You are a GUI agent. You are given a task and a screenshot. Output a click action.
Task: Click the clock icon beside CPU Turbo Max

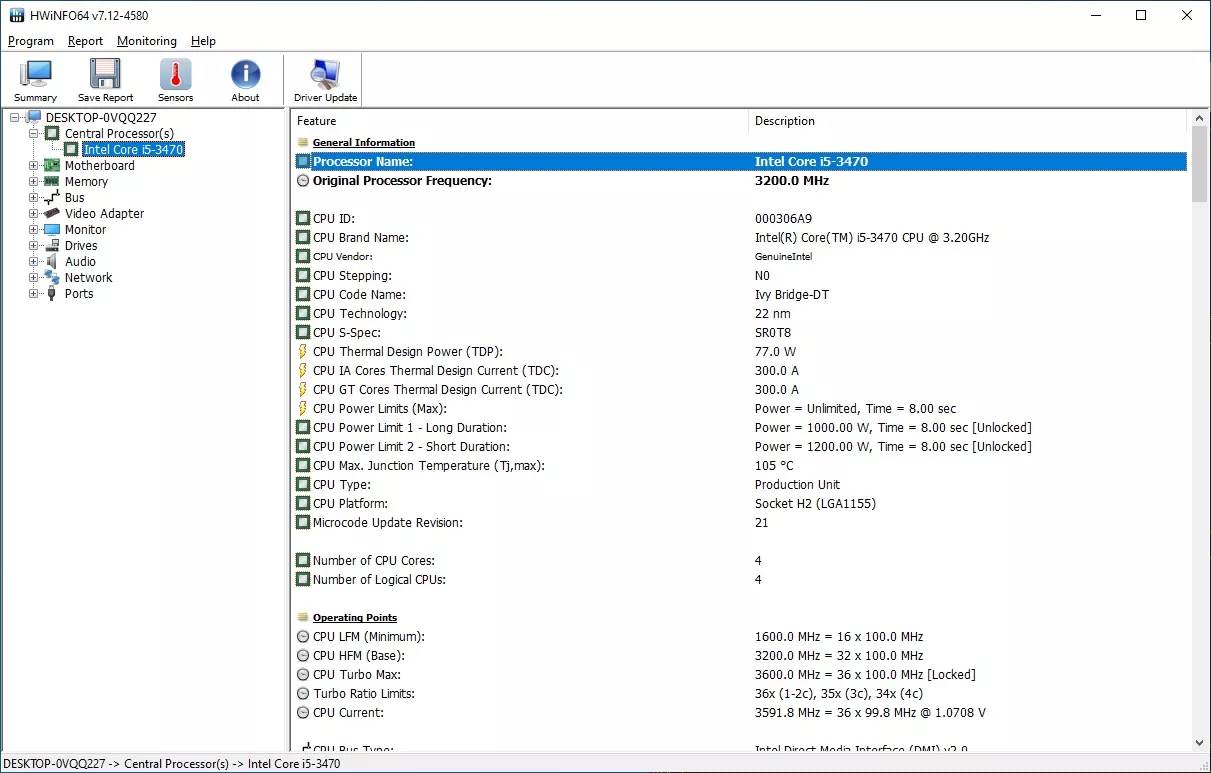tap(303, 675)
